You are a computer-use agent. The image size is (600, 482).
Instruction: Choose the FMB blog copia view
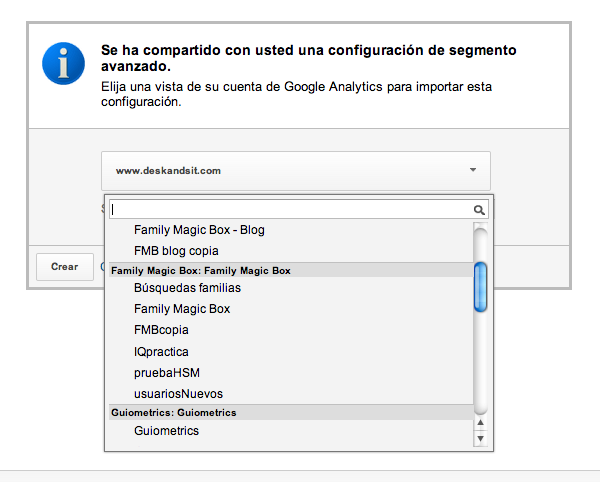[x=176, y=251]
